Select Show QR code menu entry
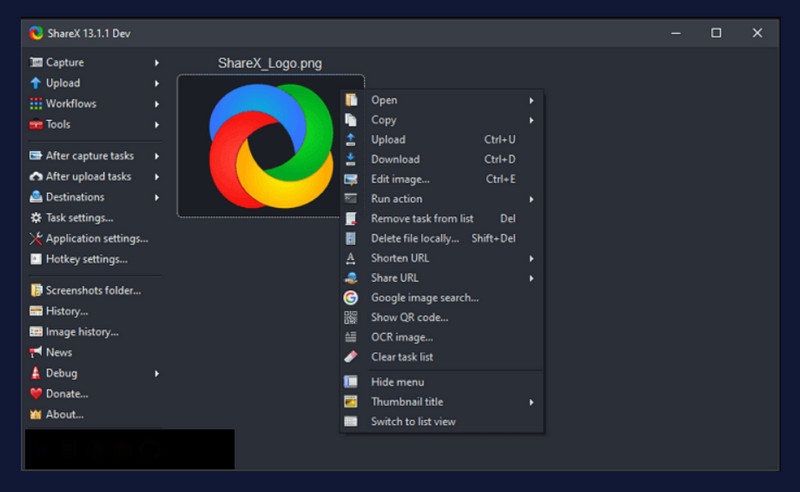The width and height of the screenshot is (800, 492). pyautogui.click(x=442, y=317)
